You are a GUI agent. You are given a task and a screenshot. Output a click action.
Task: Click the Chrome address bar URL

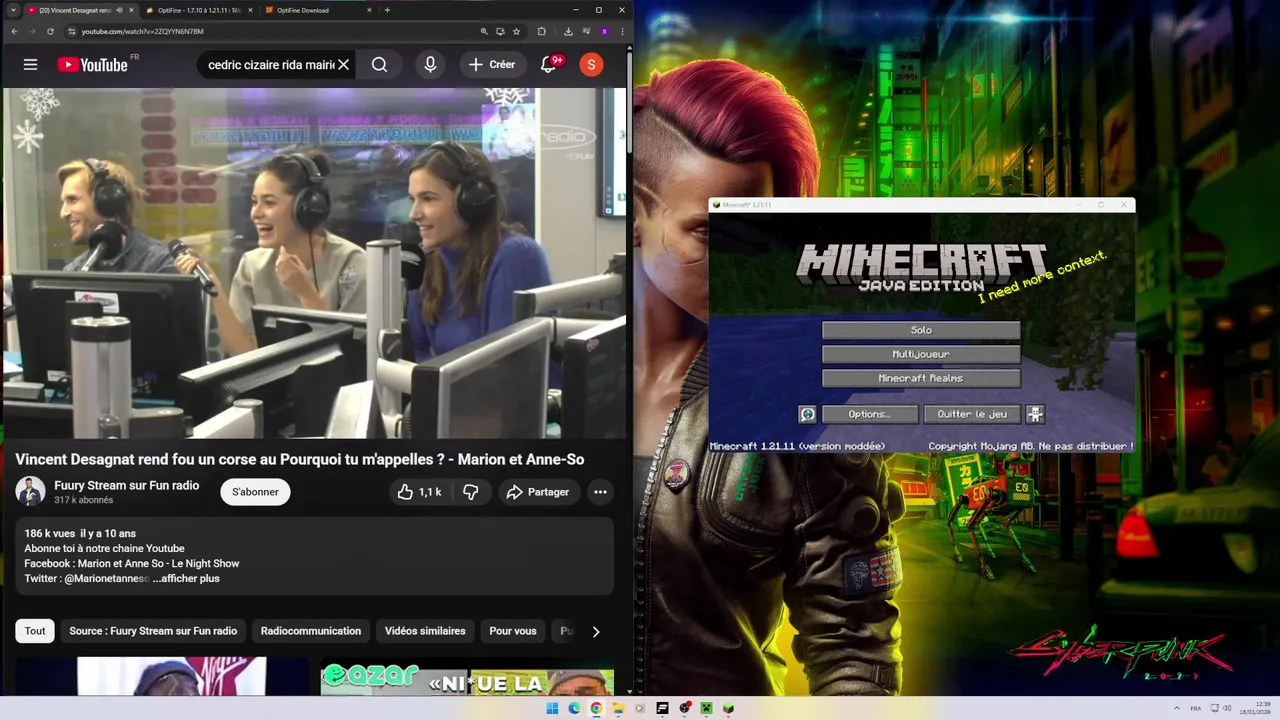[x=142, y=31]
